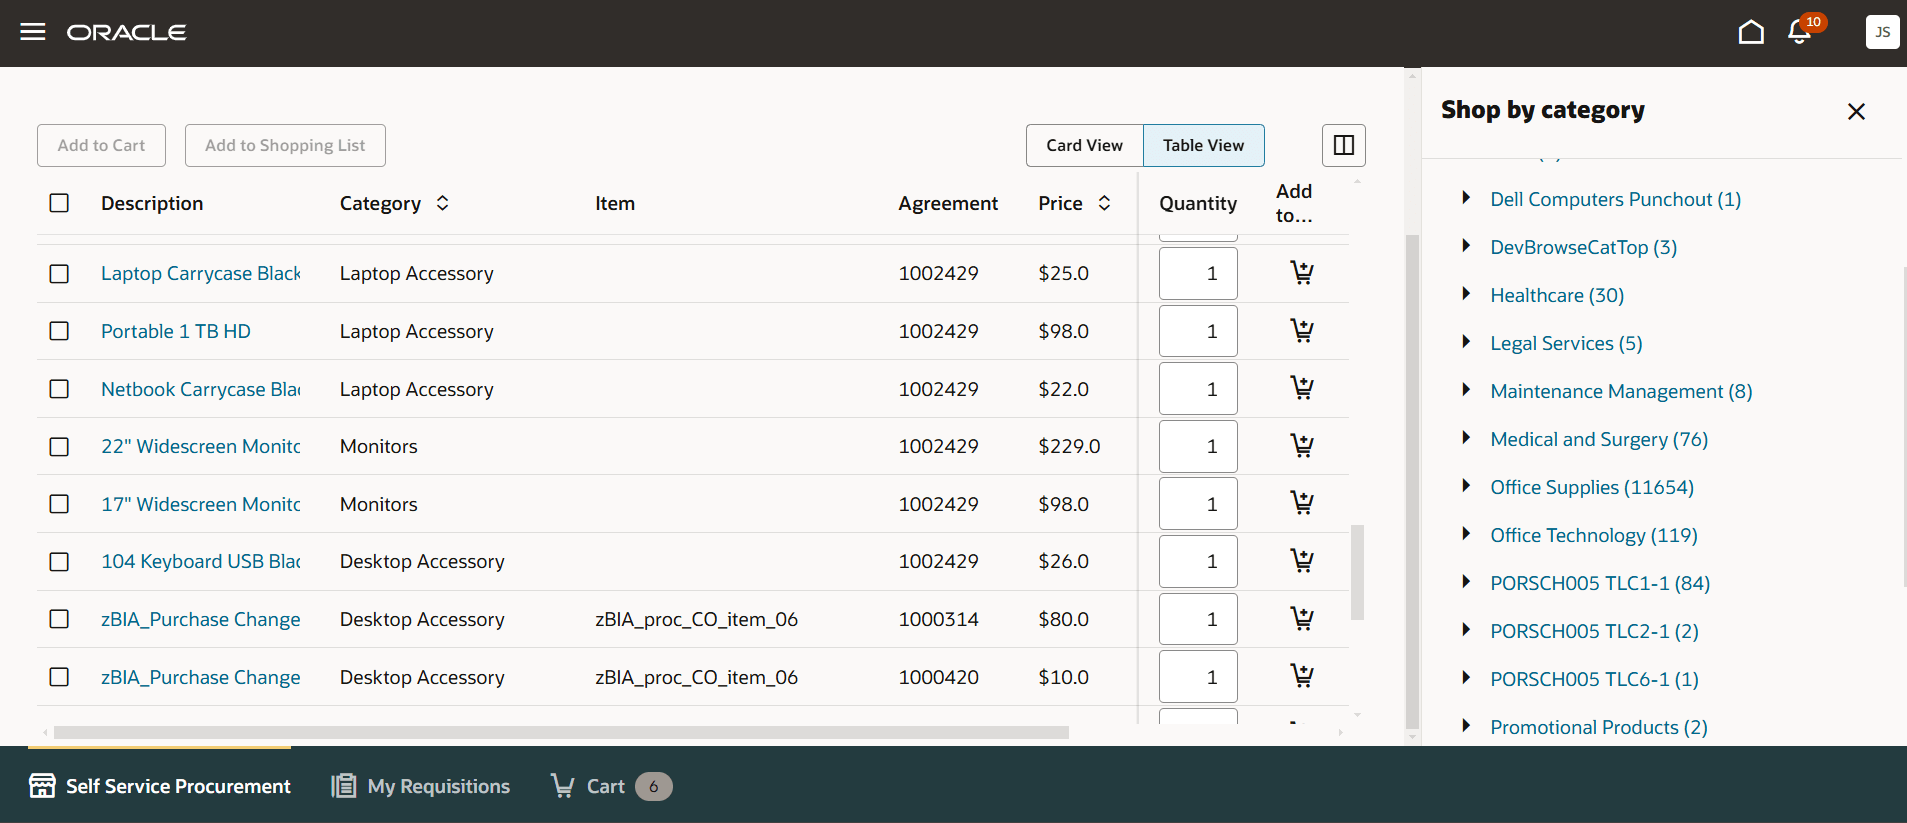The width and height of the screenshot is (1907, 823).
Task: Click Add to Shopping List button
Action: 285,145
